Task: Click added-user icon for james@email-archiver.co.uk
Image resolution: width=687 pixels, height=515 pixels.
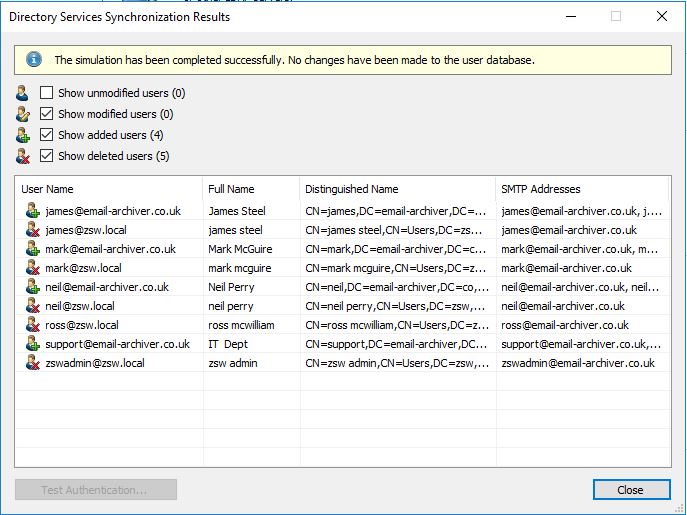Action: pos(33,211)
